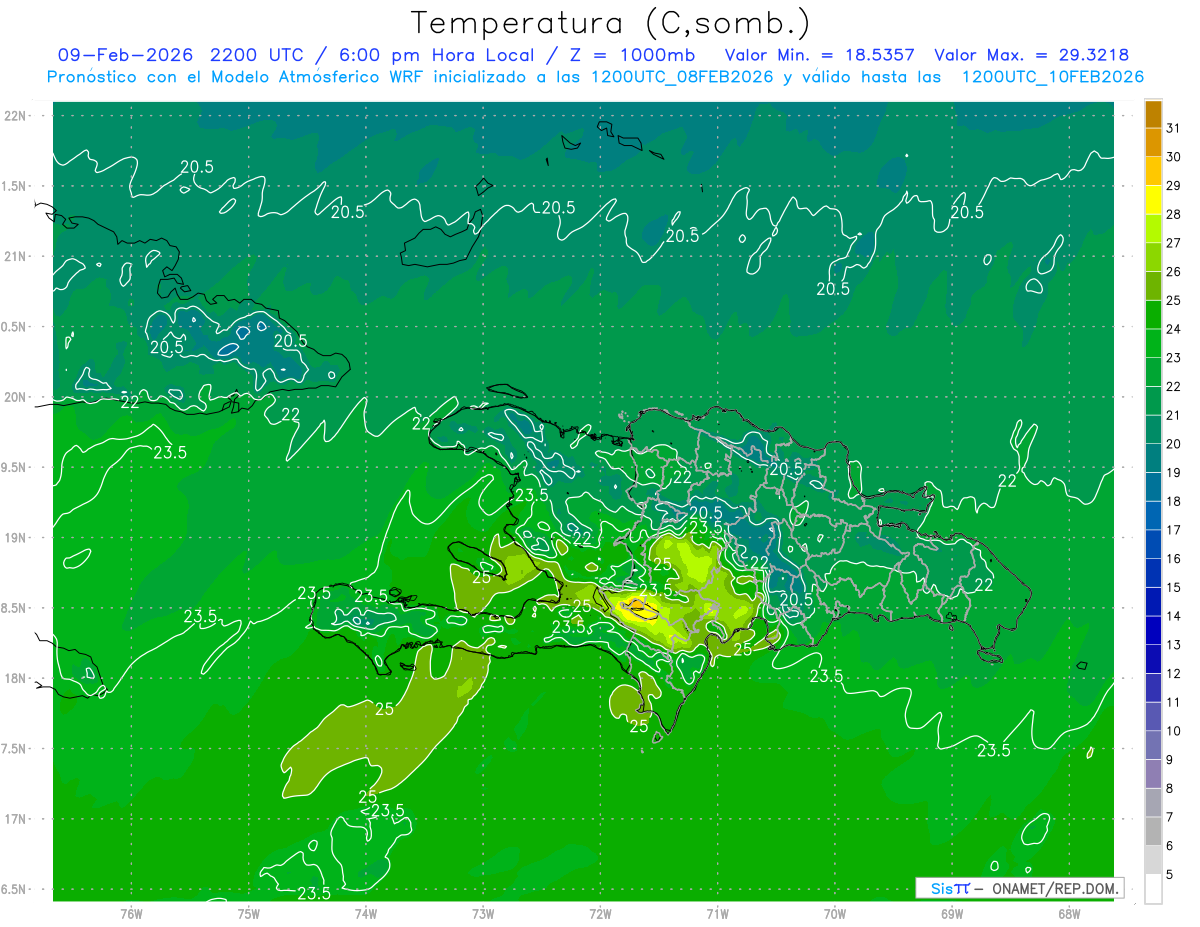Click the "20N" latitude axis label
The width and height of the screenshot is (1200, 927).
coord(15,397)
